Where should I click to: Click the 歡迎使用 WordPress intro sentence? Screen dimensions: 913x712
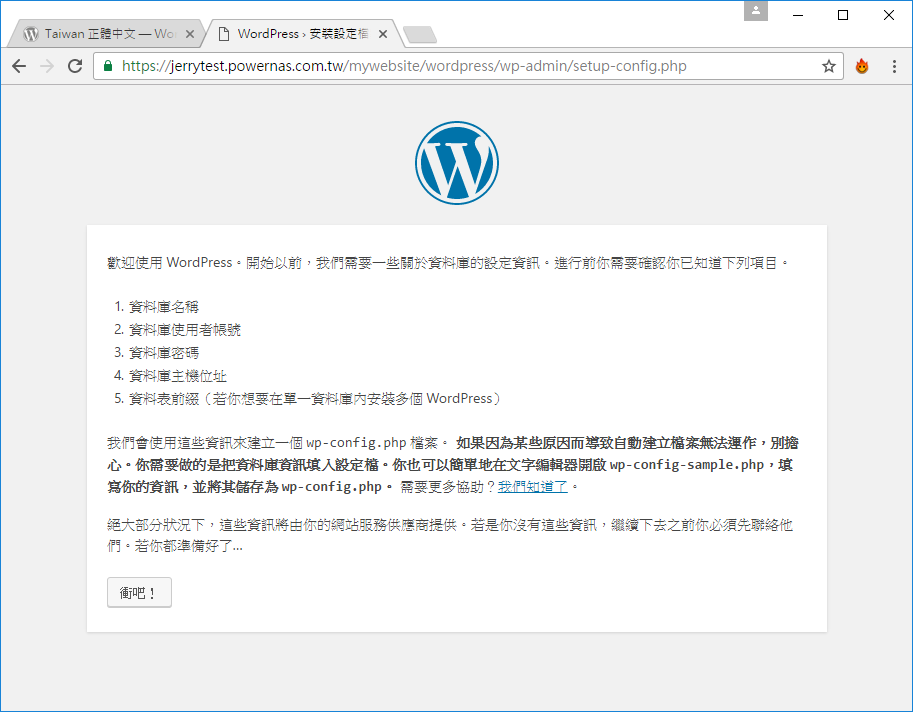click(x=448, y=263)
